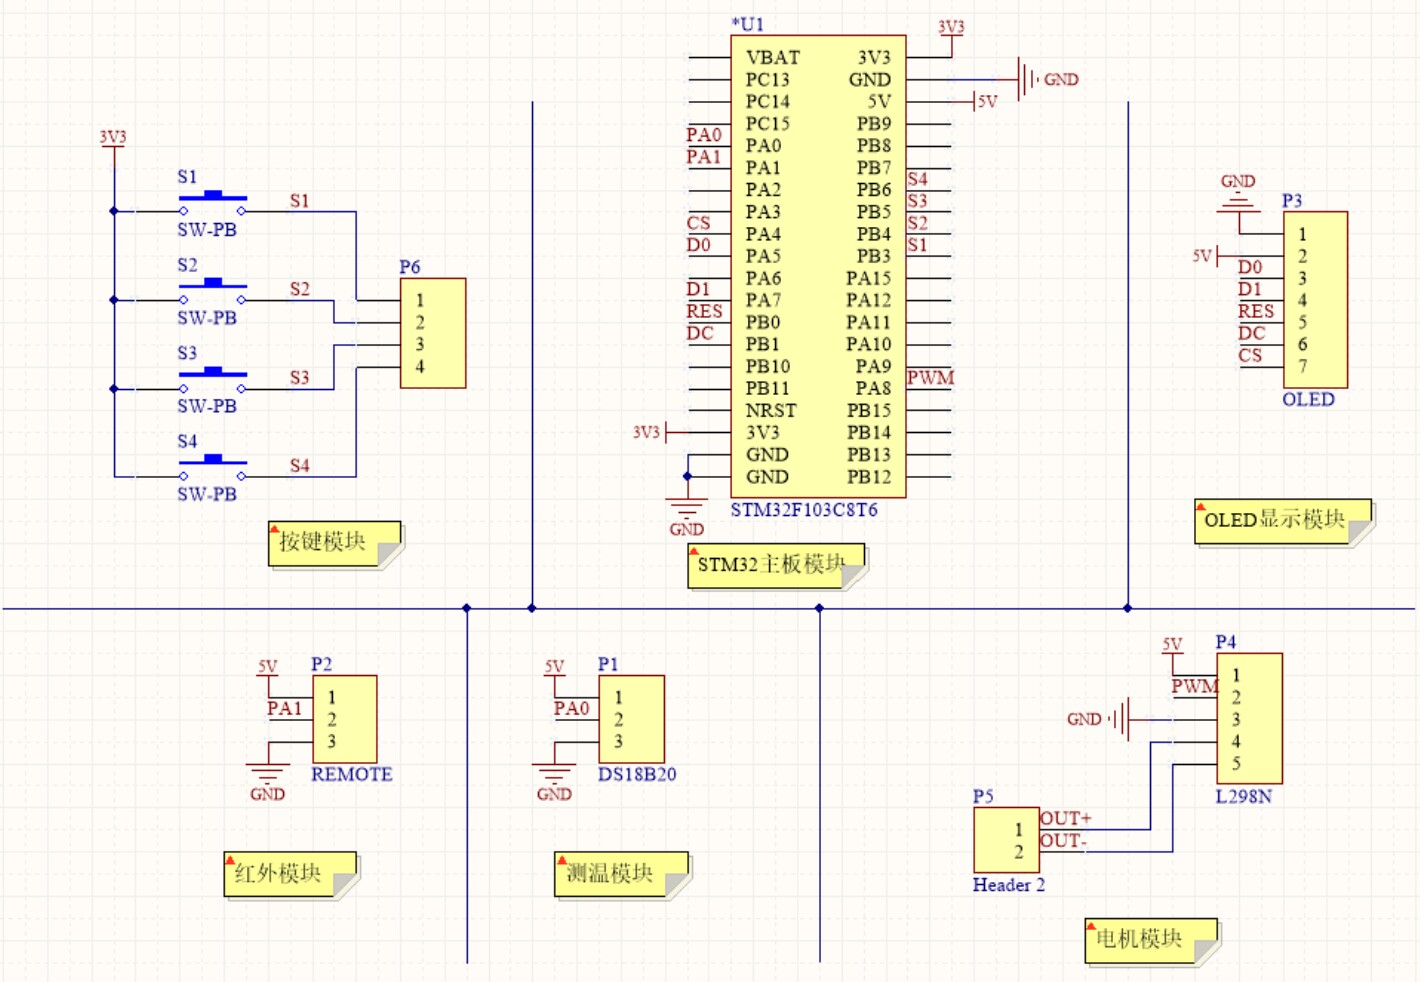The image size is (1420, 982).
Task: Click the RES net label left of U1
Action: pyautogui.click(x=704, y=311)
